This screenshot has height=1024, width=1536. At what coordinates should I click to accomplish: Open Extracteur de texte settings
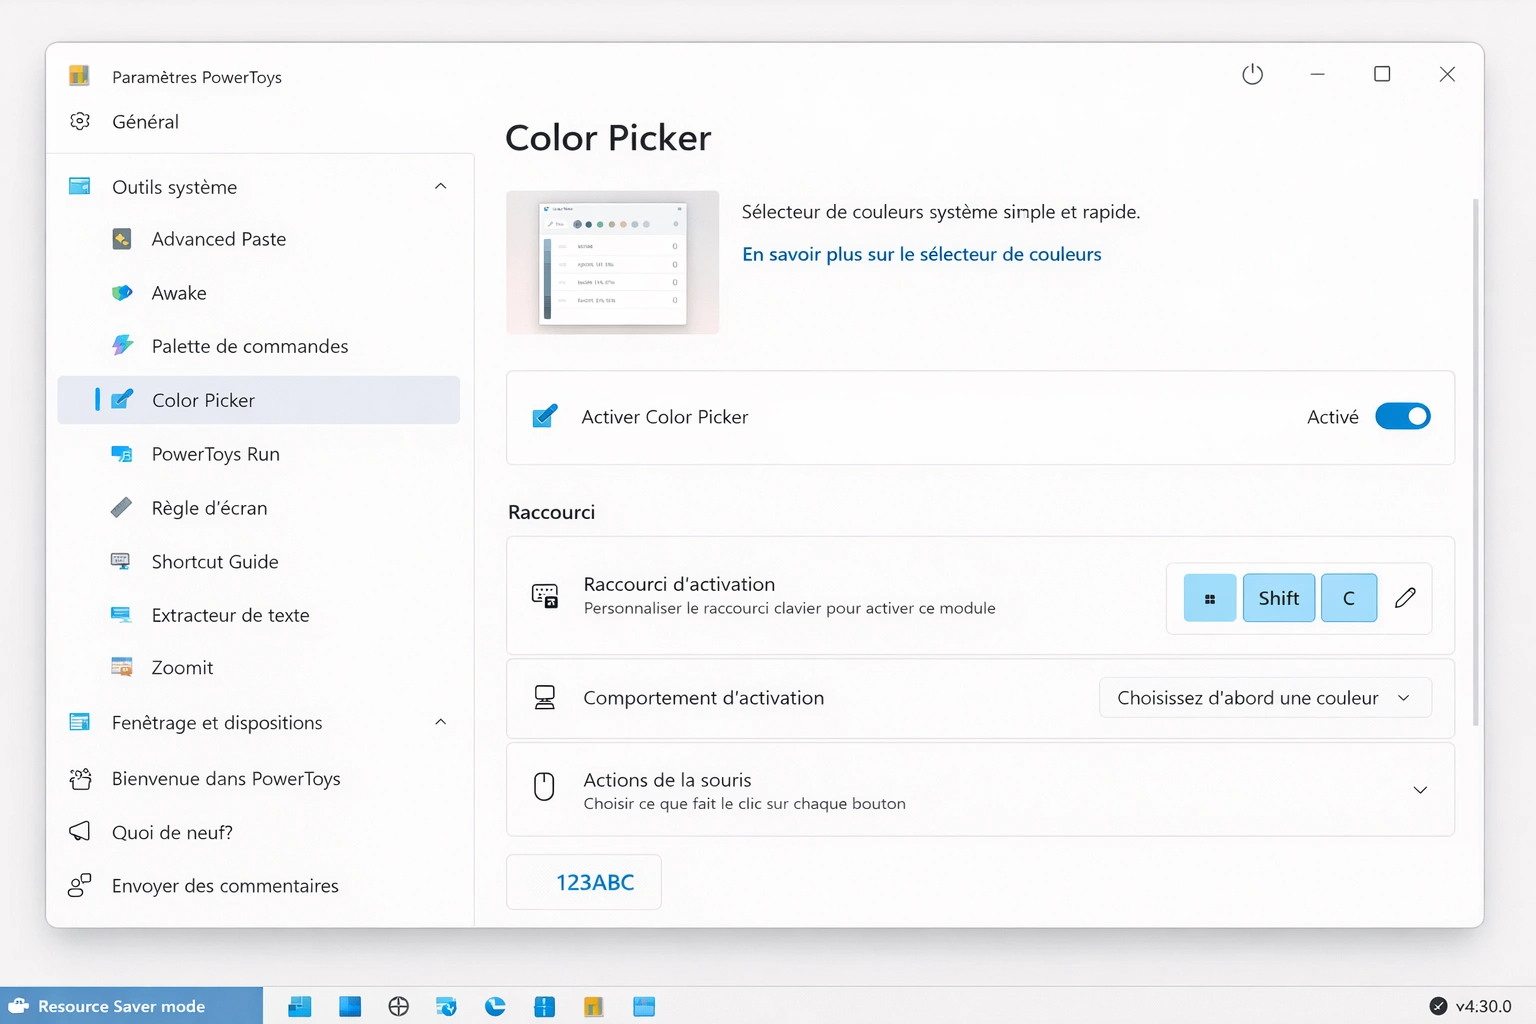(x=230, y=615)
